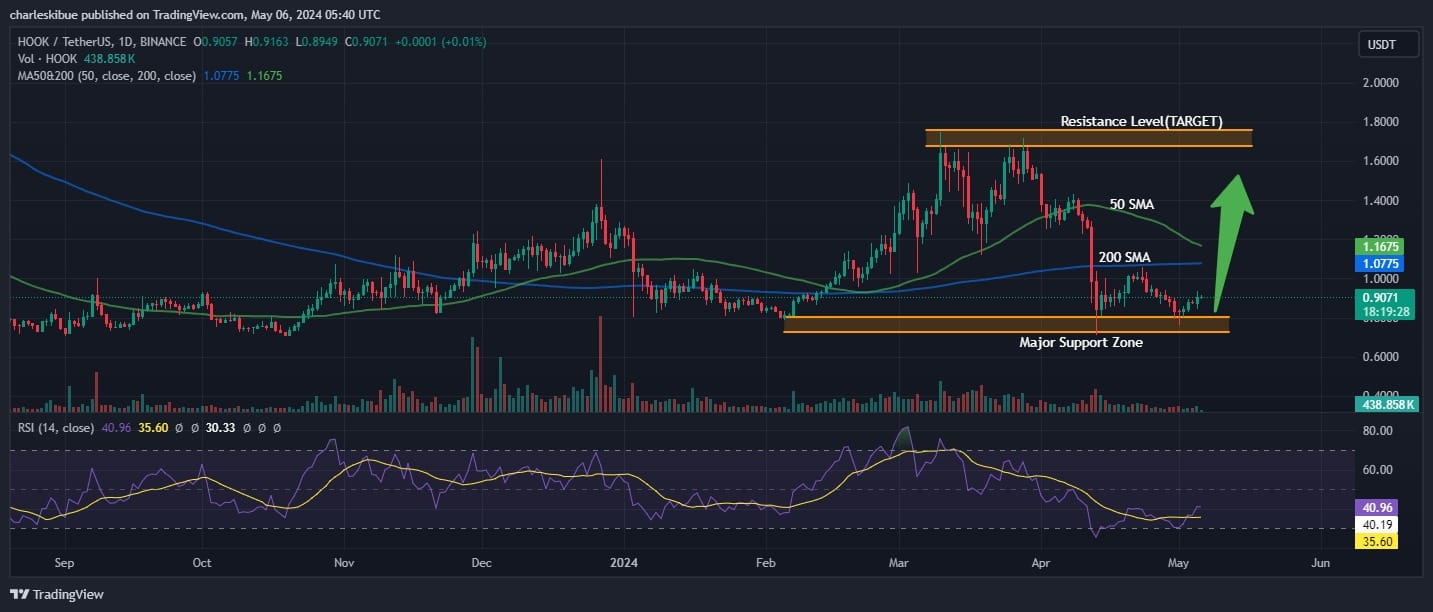1433x612 pixels.
Task: Click the green 0.9071 current price label
Action: 1382,296
